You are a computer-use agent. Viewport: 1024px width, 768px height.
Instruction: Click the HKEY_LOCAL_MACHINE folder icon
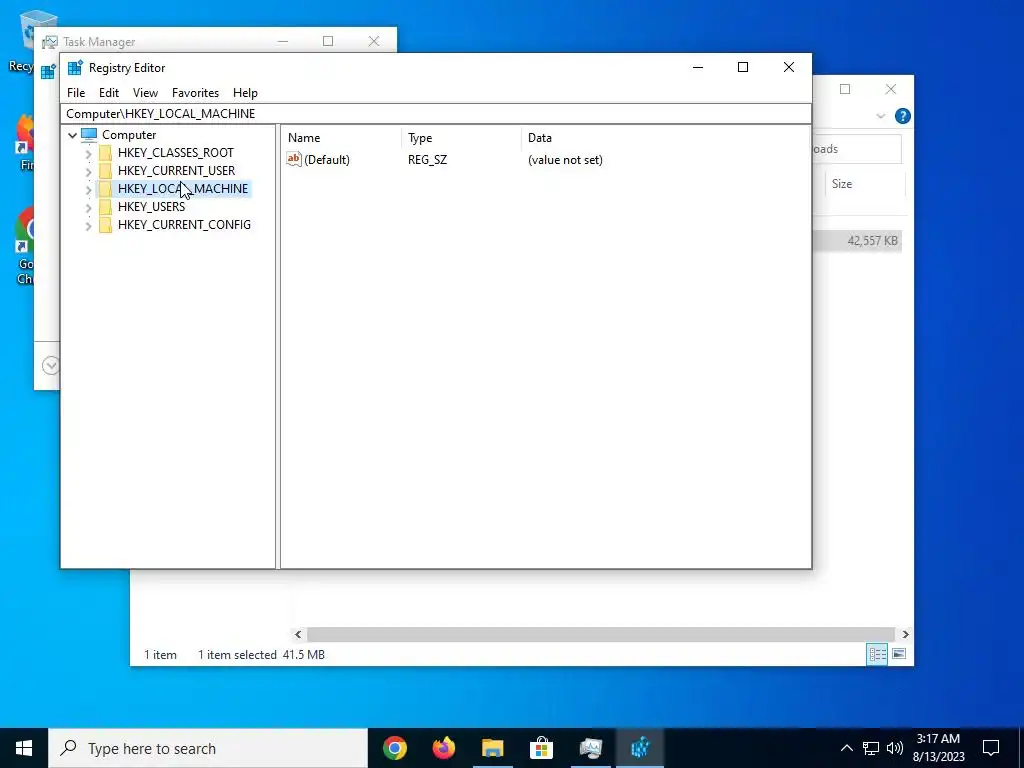(x=105, y=189)
